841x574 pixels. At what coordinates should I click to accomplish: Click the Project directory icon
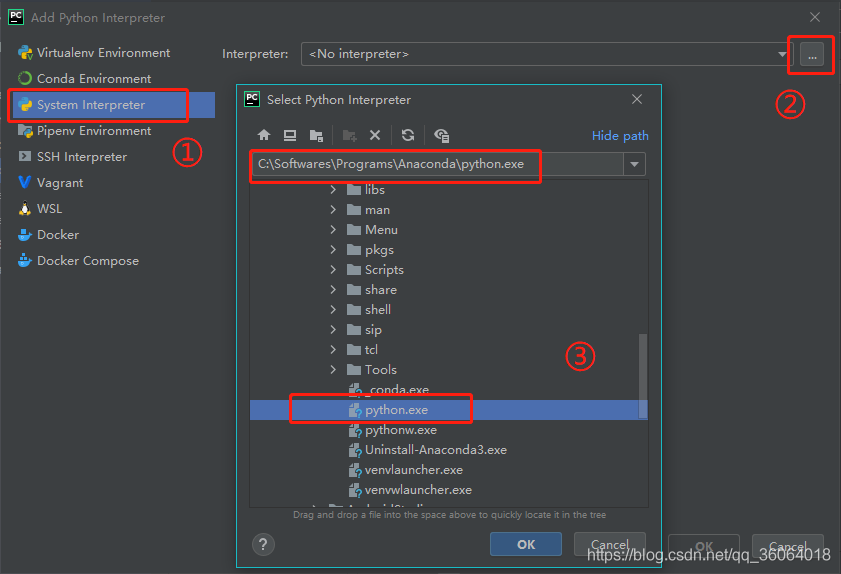click(x=316, y=135)
